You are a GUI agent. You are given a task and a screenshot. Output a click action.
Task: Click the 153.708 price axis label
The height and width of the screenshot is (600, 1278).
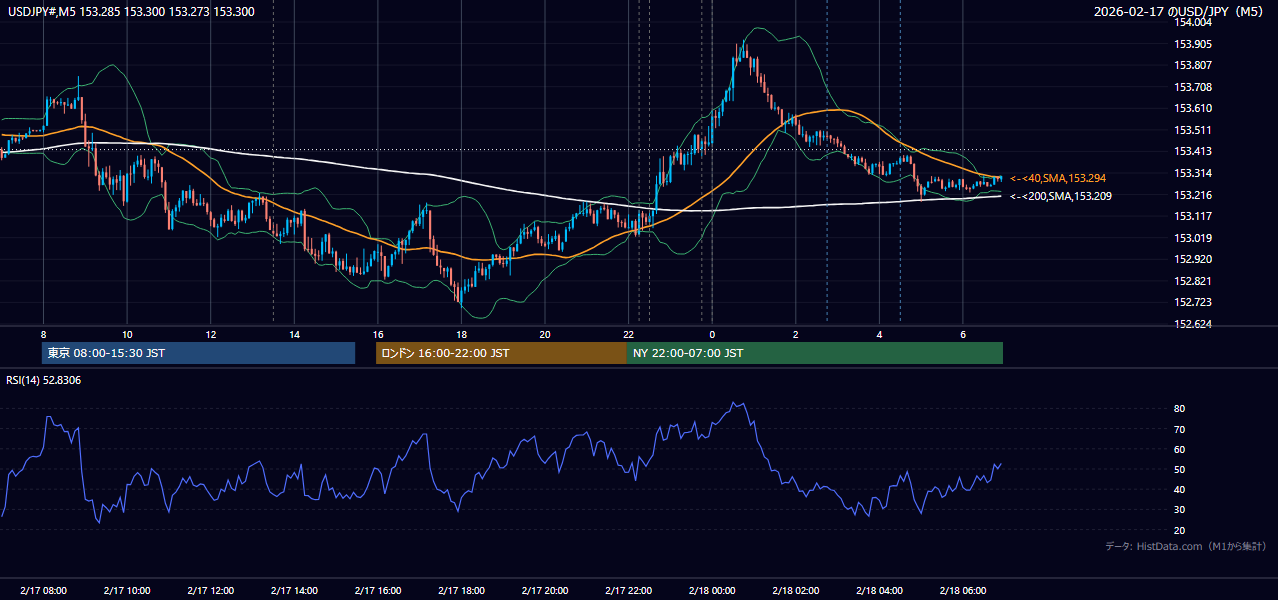click(1193, 87)
